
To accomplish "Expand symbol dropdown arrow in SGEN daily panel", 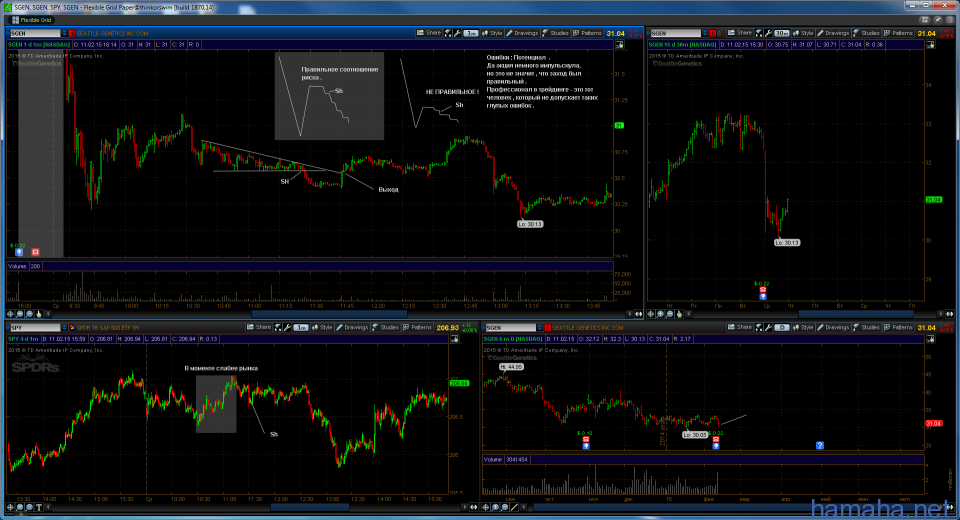I will coord(540,328).
